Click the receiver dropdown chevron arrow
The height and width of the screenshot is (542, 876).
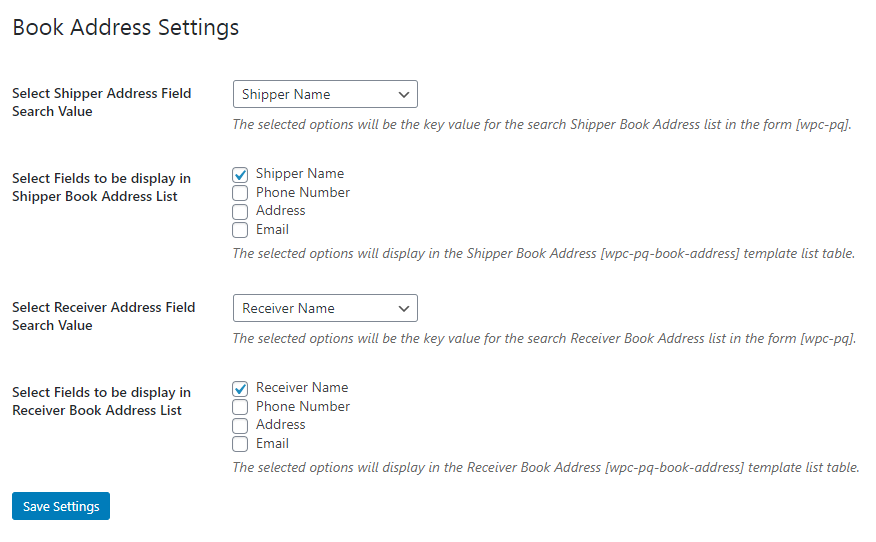point(404,308)
